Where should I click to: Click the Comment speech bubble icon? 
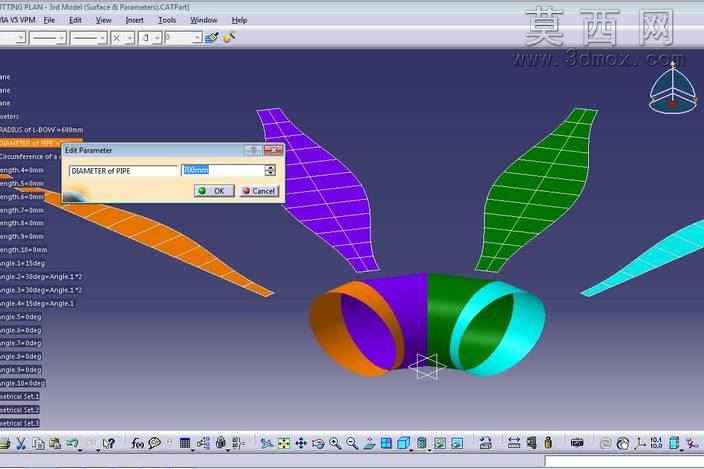(x=154, y=443)
